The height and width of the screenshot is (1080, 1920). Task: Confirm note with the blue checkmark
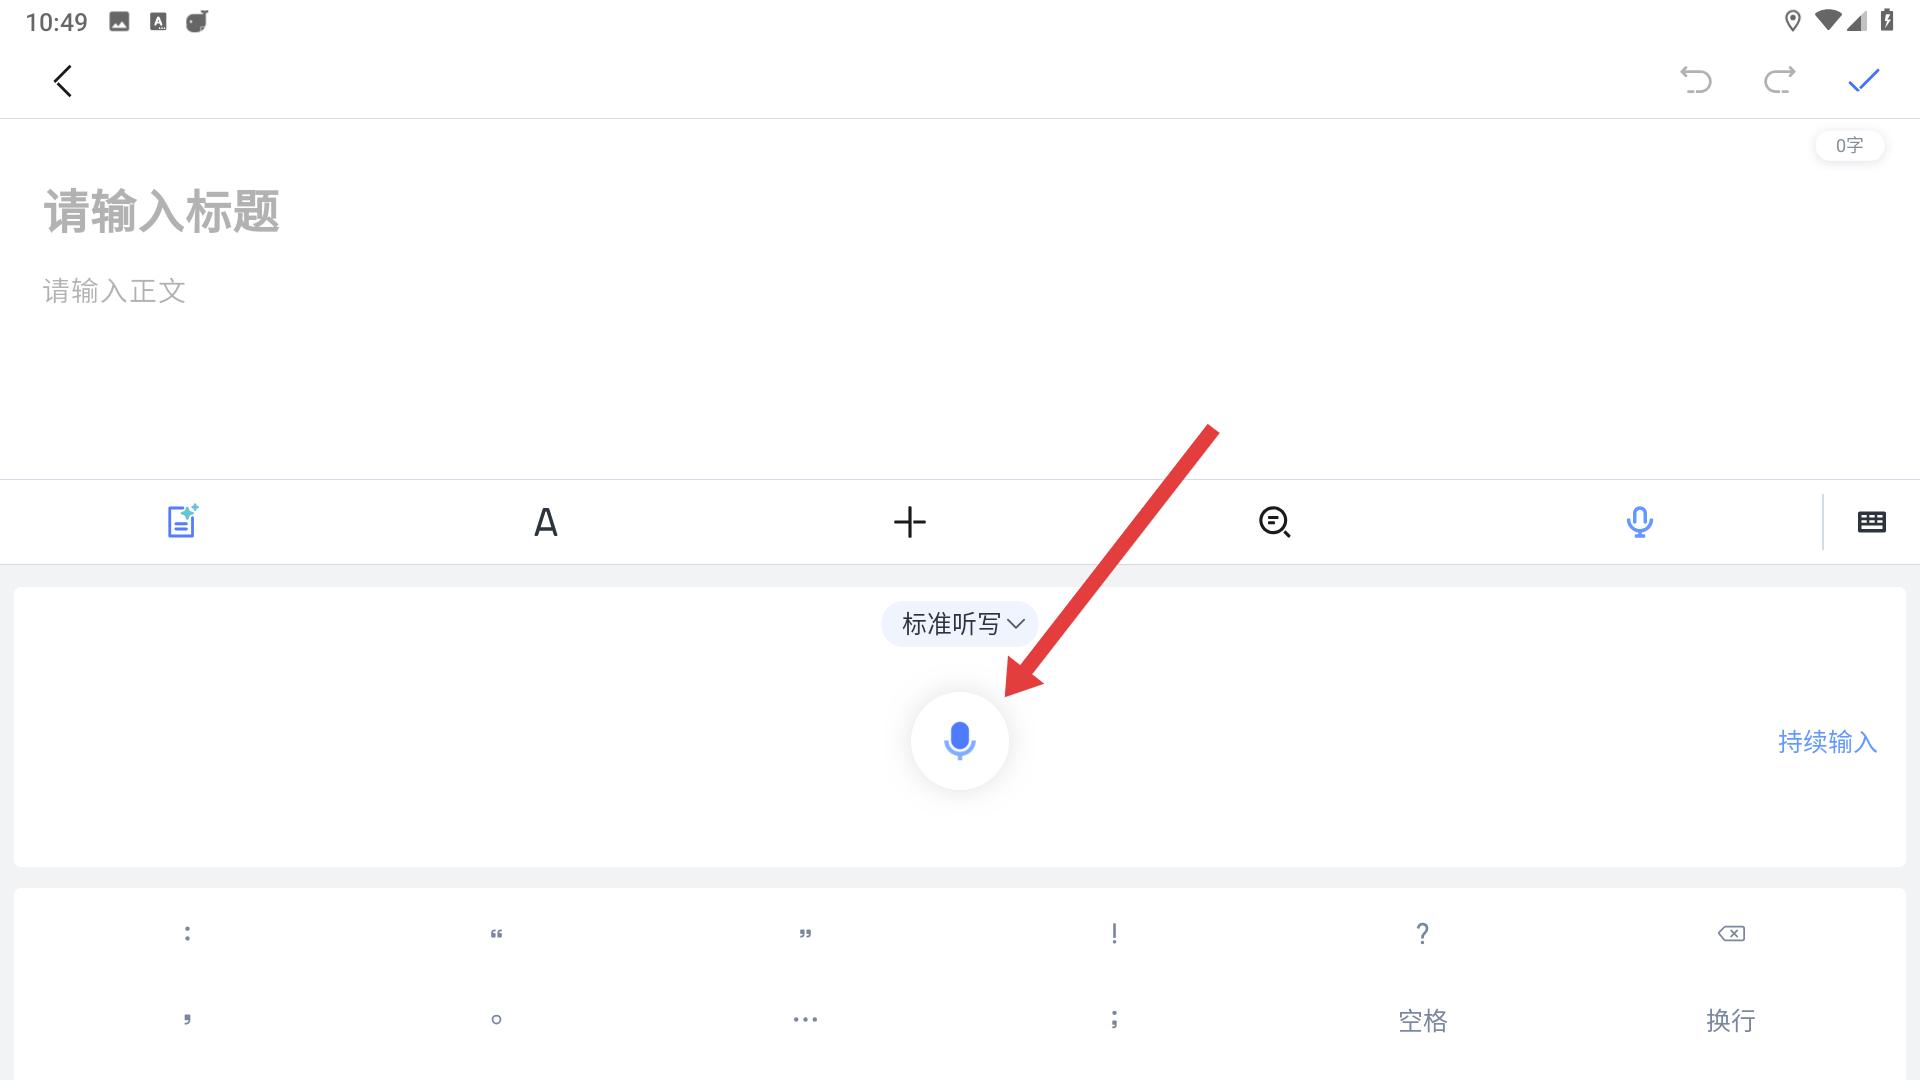1864,80
